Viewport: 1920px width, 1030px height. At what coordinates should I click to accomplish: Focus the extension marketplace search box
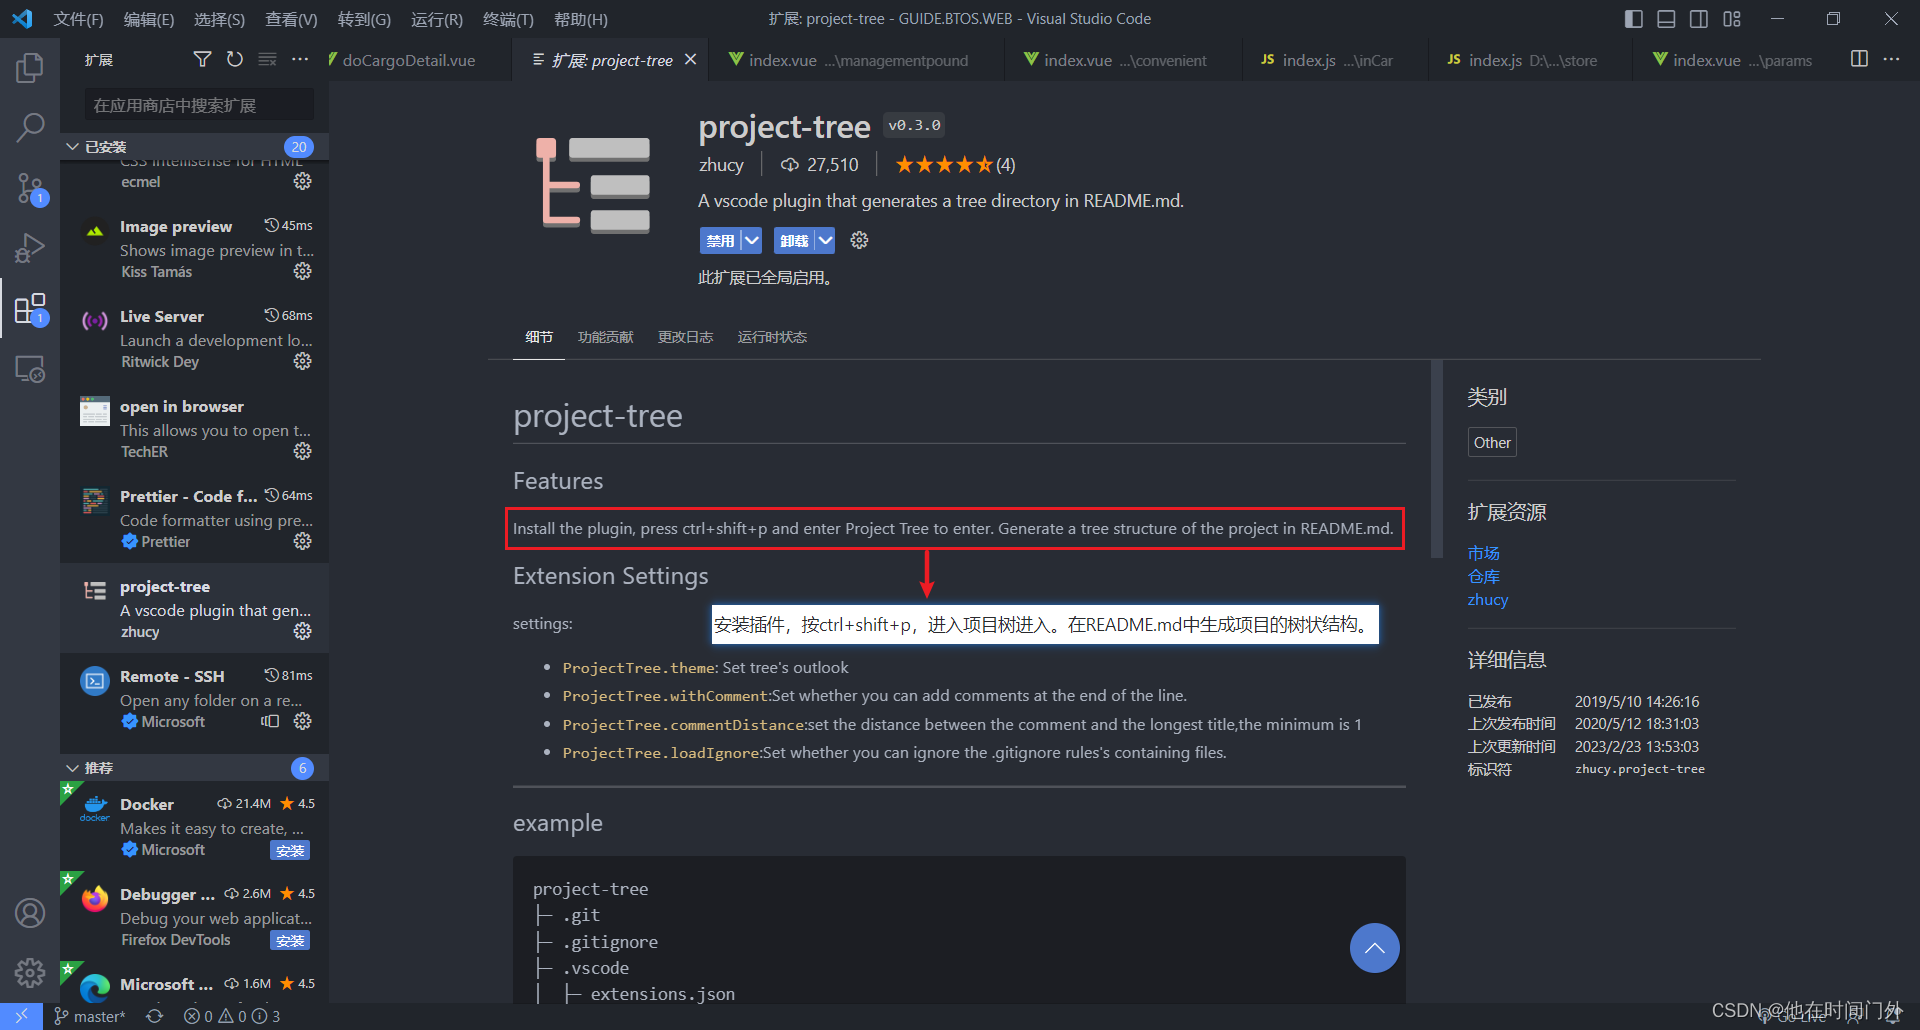tap(199, 105)
